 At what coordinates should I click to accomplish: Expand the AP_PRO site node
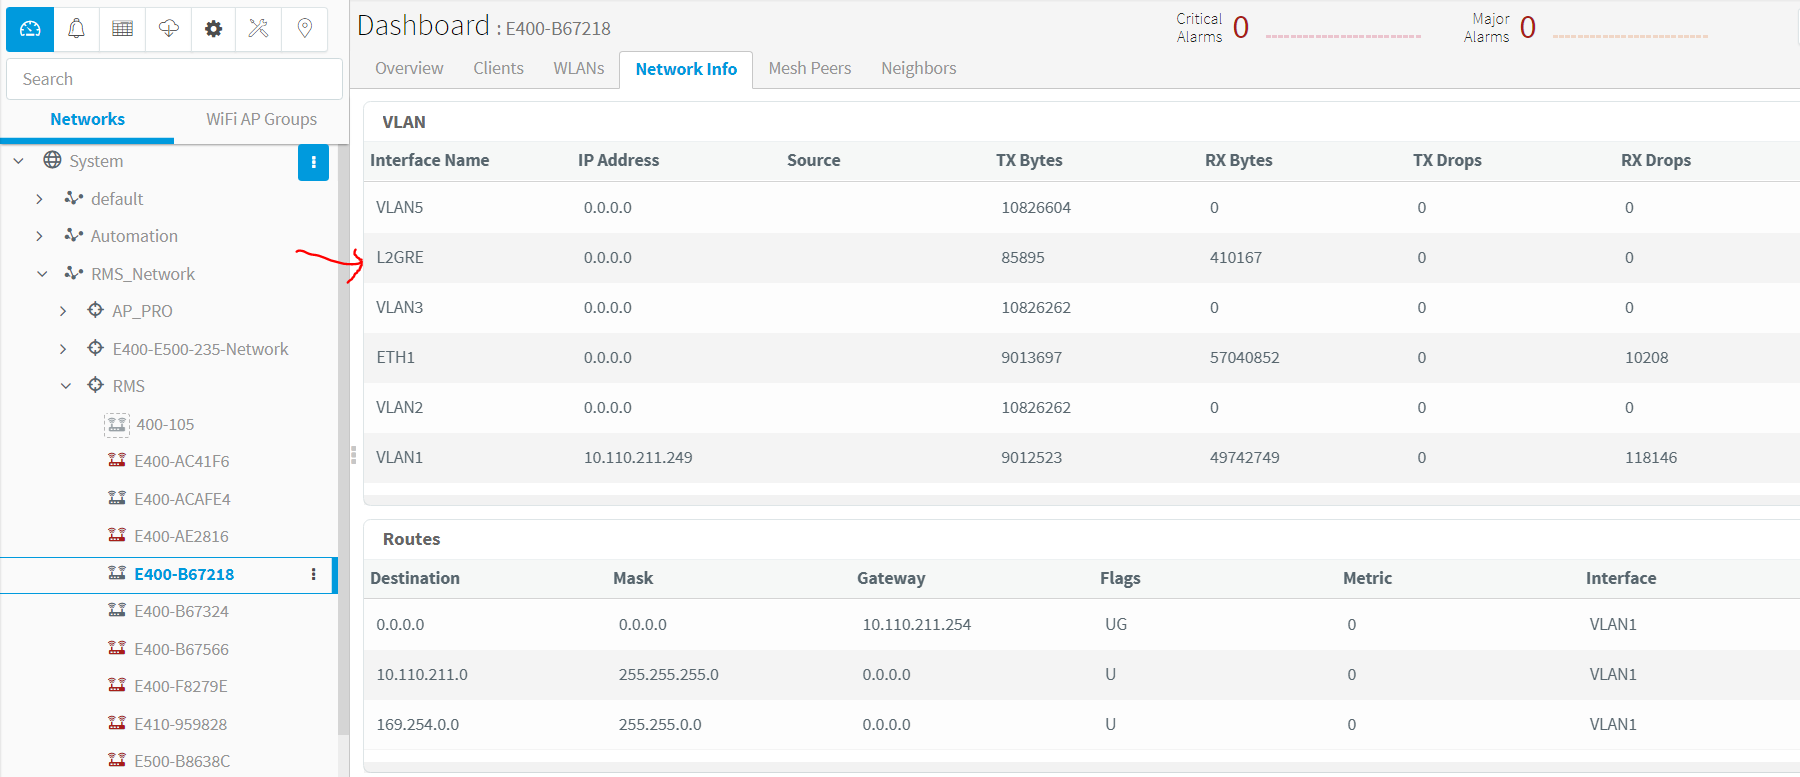63,311
